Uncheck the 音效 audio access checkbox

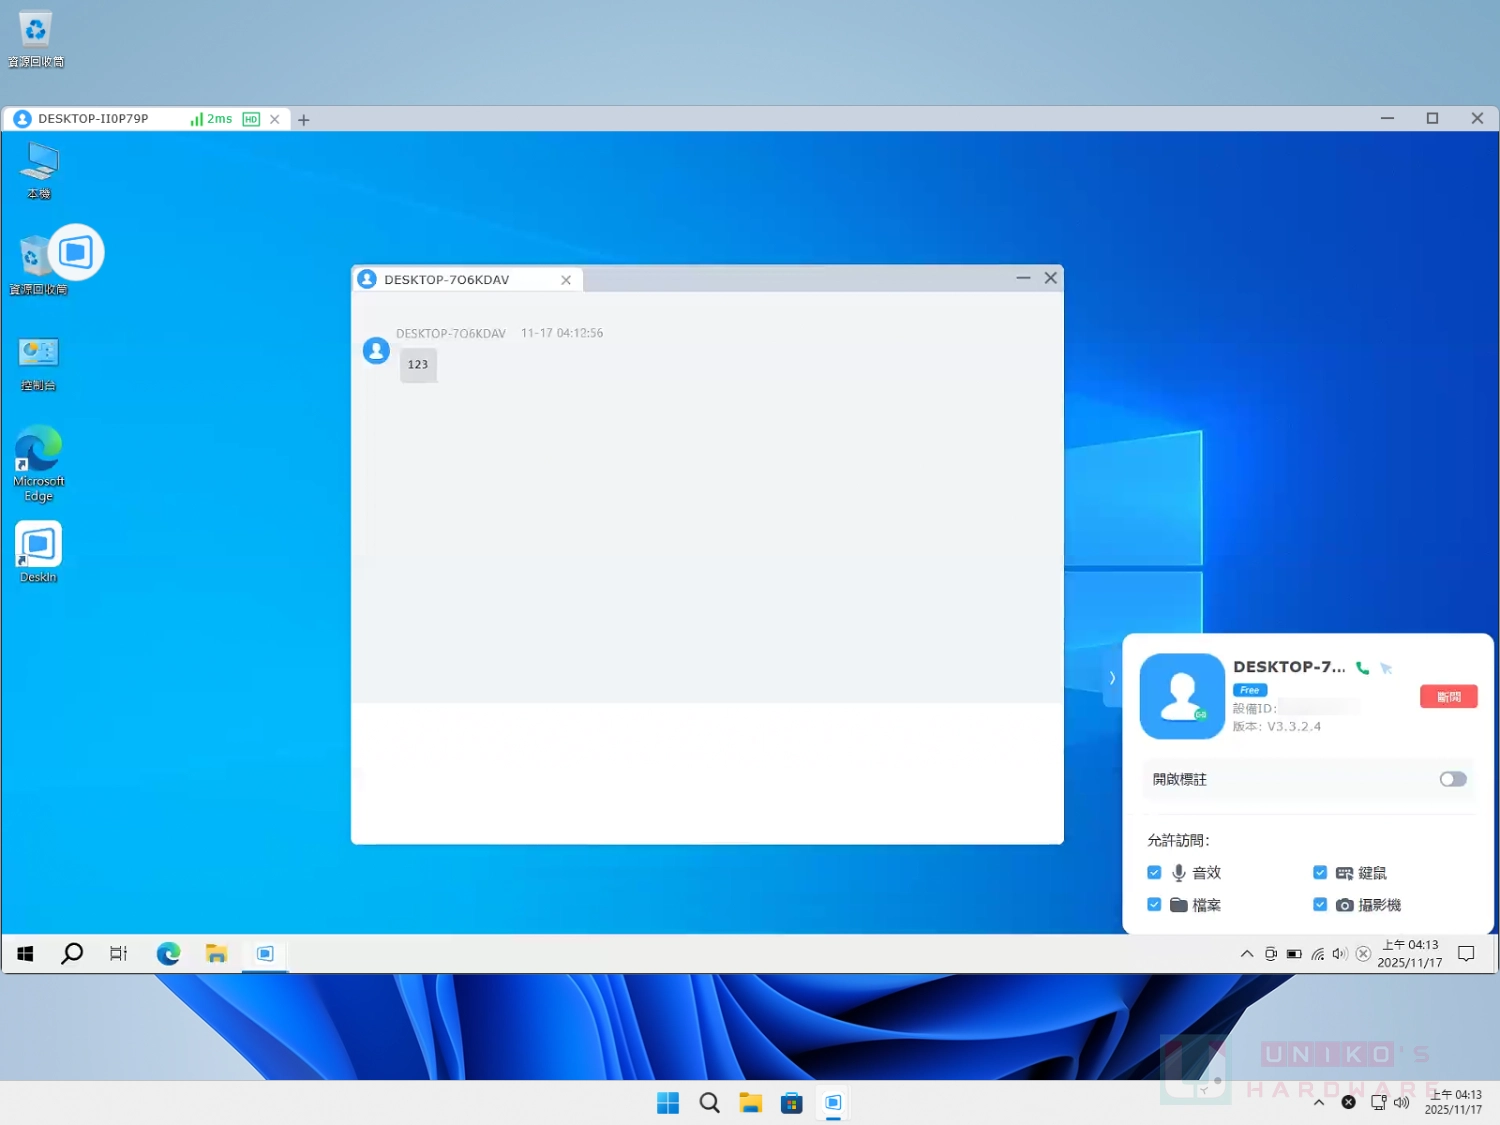1154,872
